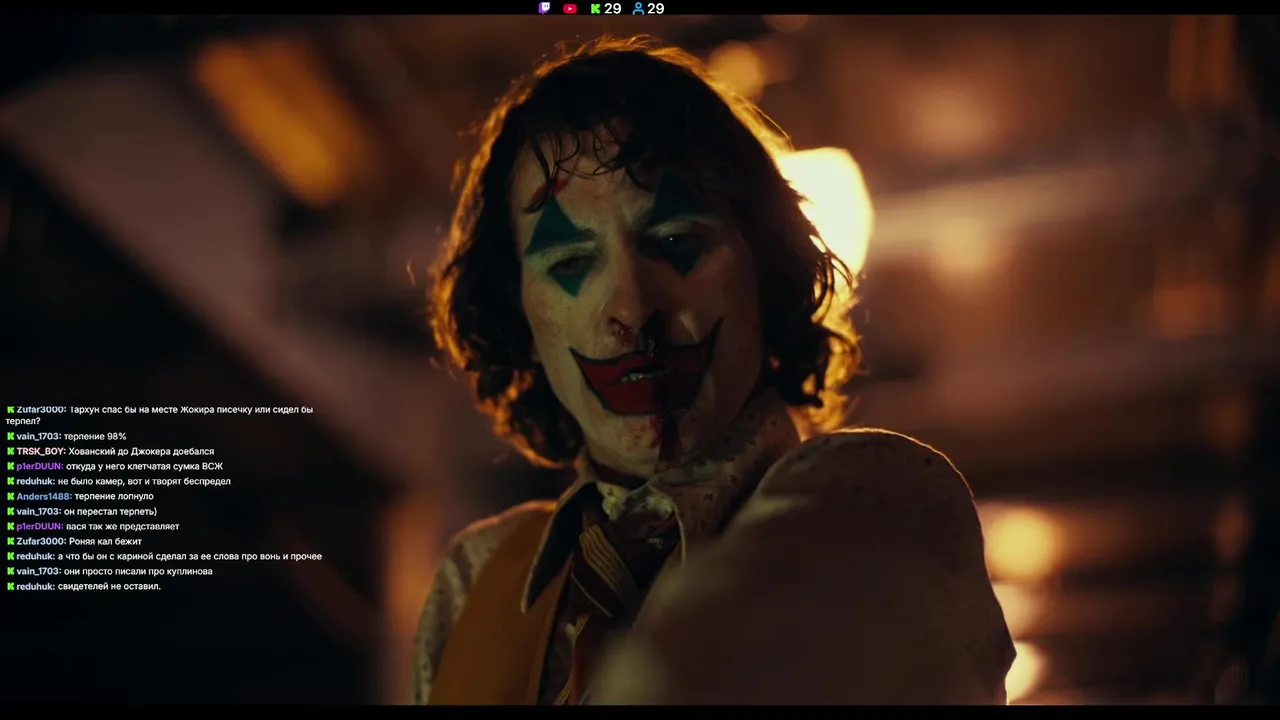
Task: Open username Anders1488 in chat
Action: pyautogui.click(x=44, y=496)
